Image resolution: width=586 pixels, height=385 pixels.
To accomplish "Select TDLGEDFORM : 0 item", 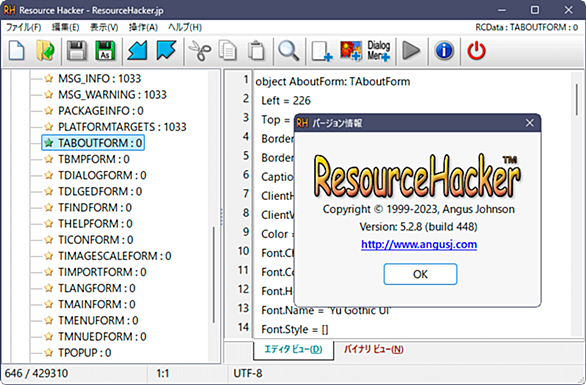I will coord(100,191).
